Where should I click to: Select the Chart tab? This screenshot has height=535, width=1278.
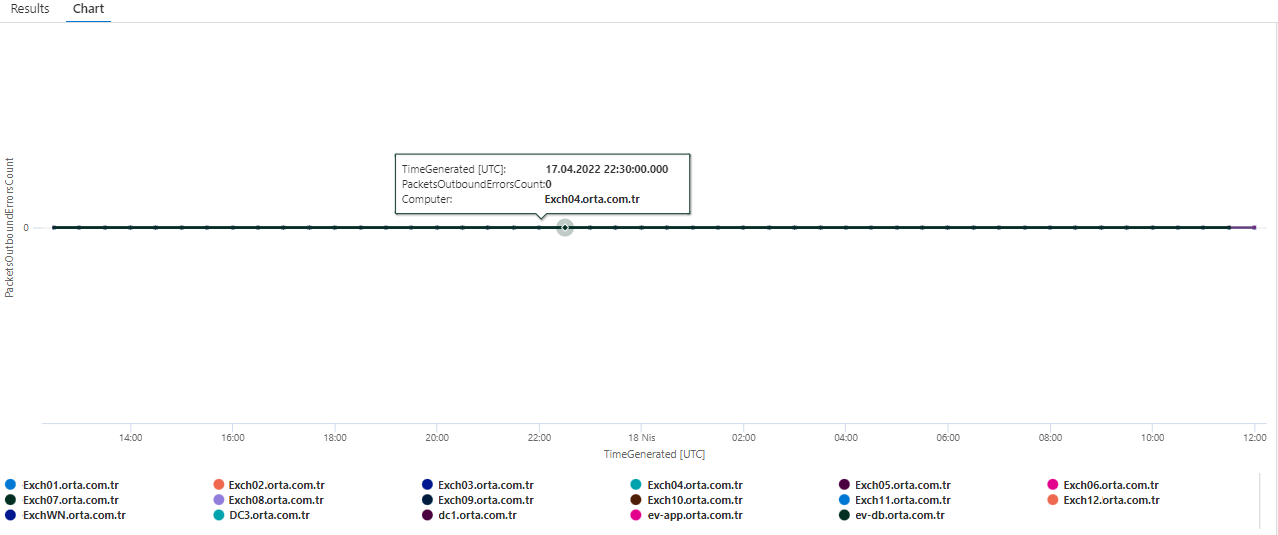click(89, 9)
